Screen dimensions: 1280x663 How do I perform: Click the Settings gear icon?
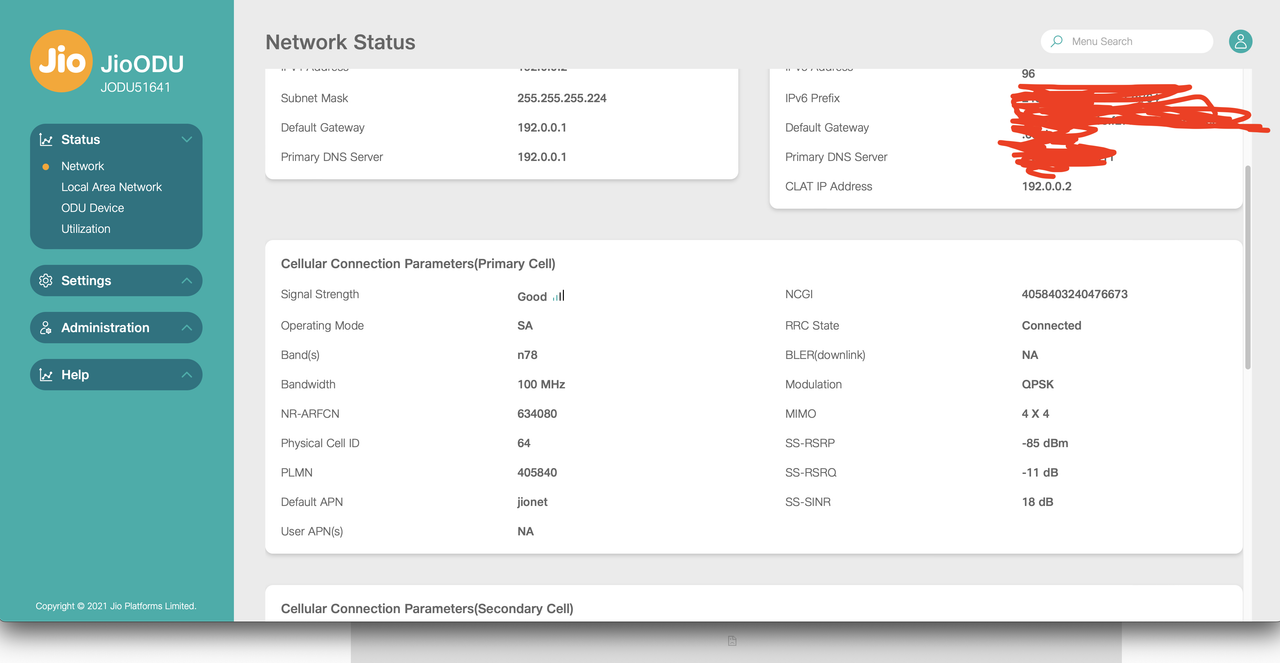(x=45, y=281)
